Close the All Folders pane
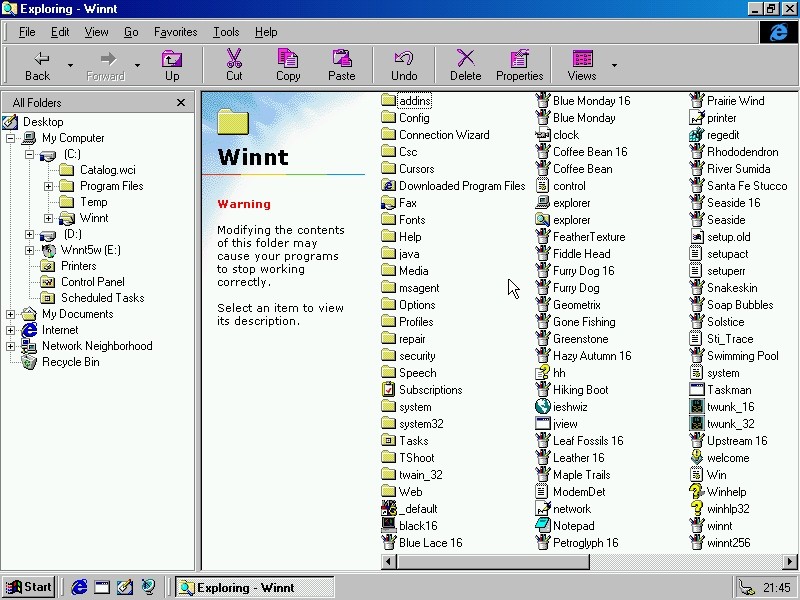 point(181,102)
